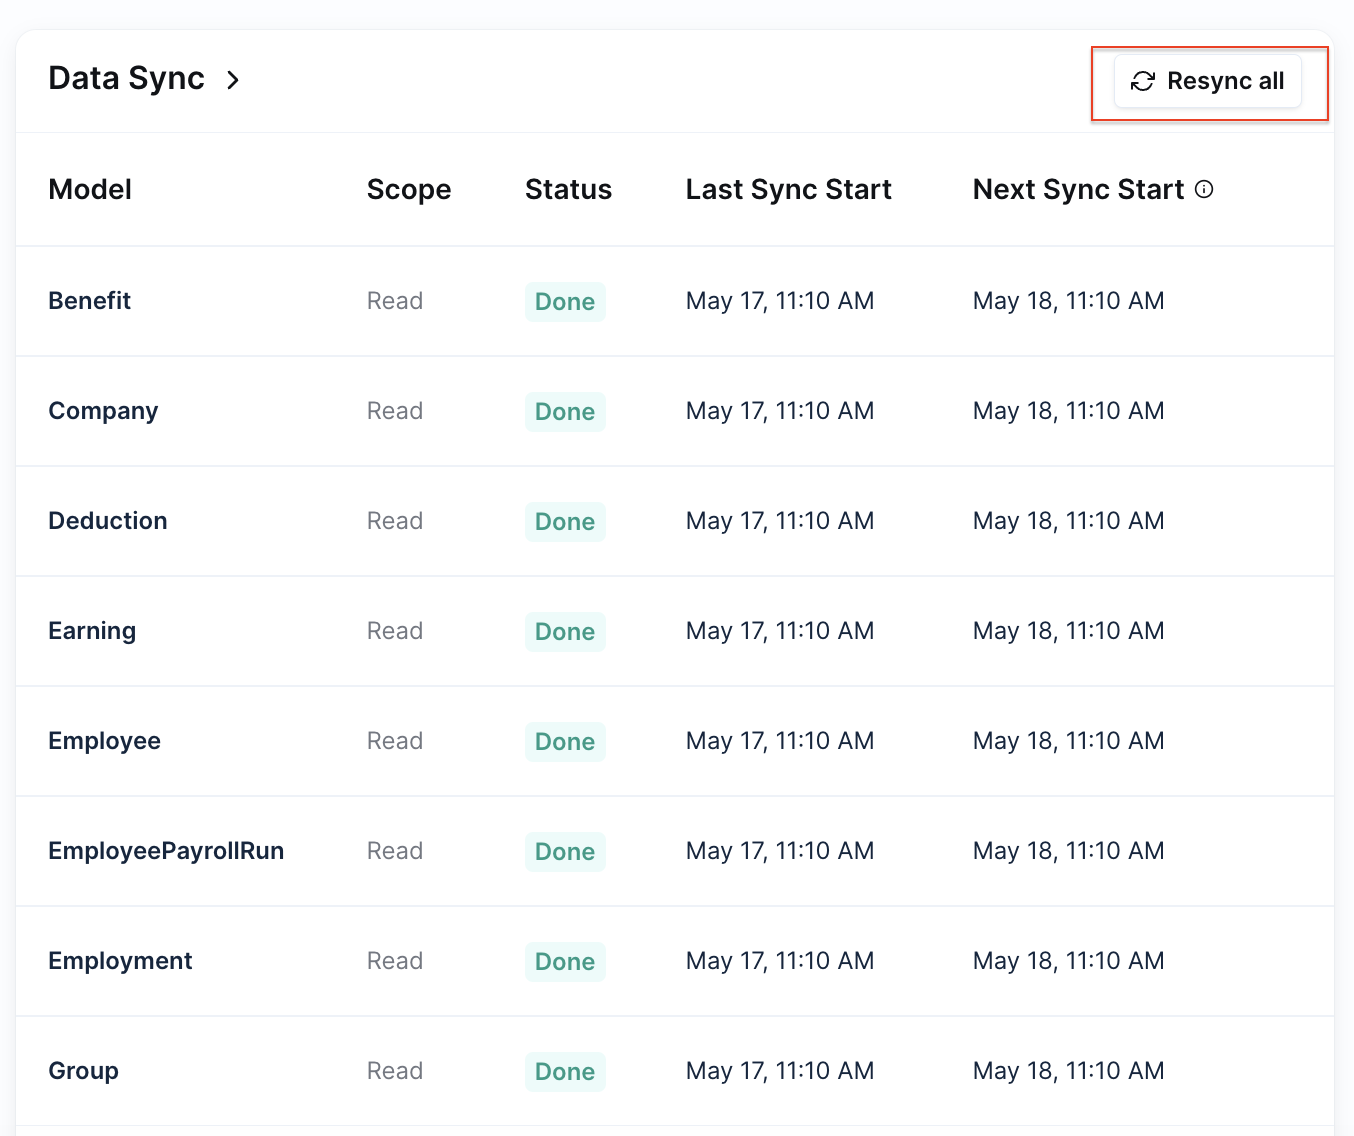Open the Data Sync heading link
The width and height of the screenshot is (1354, 1136).
point(126,79)
